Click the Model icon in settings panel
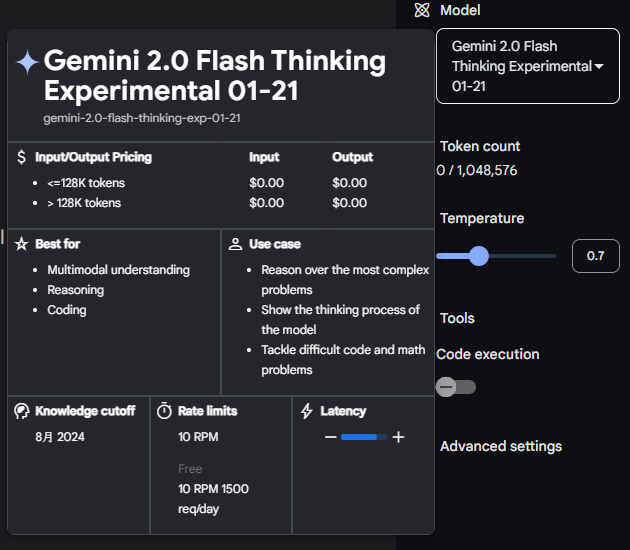The width and height of the screenshot is (630, 550). click(422, 10)
